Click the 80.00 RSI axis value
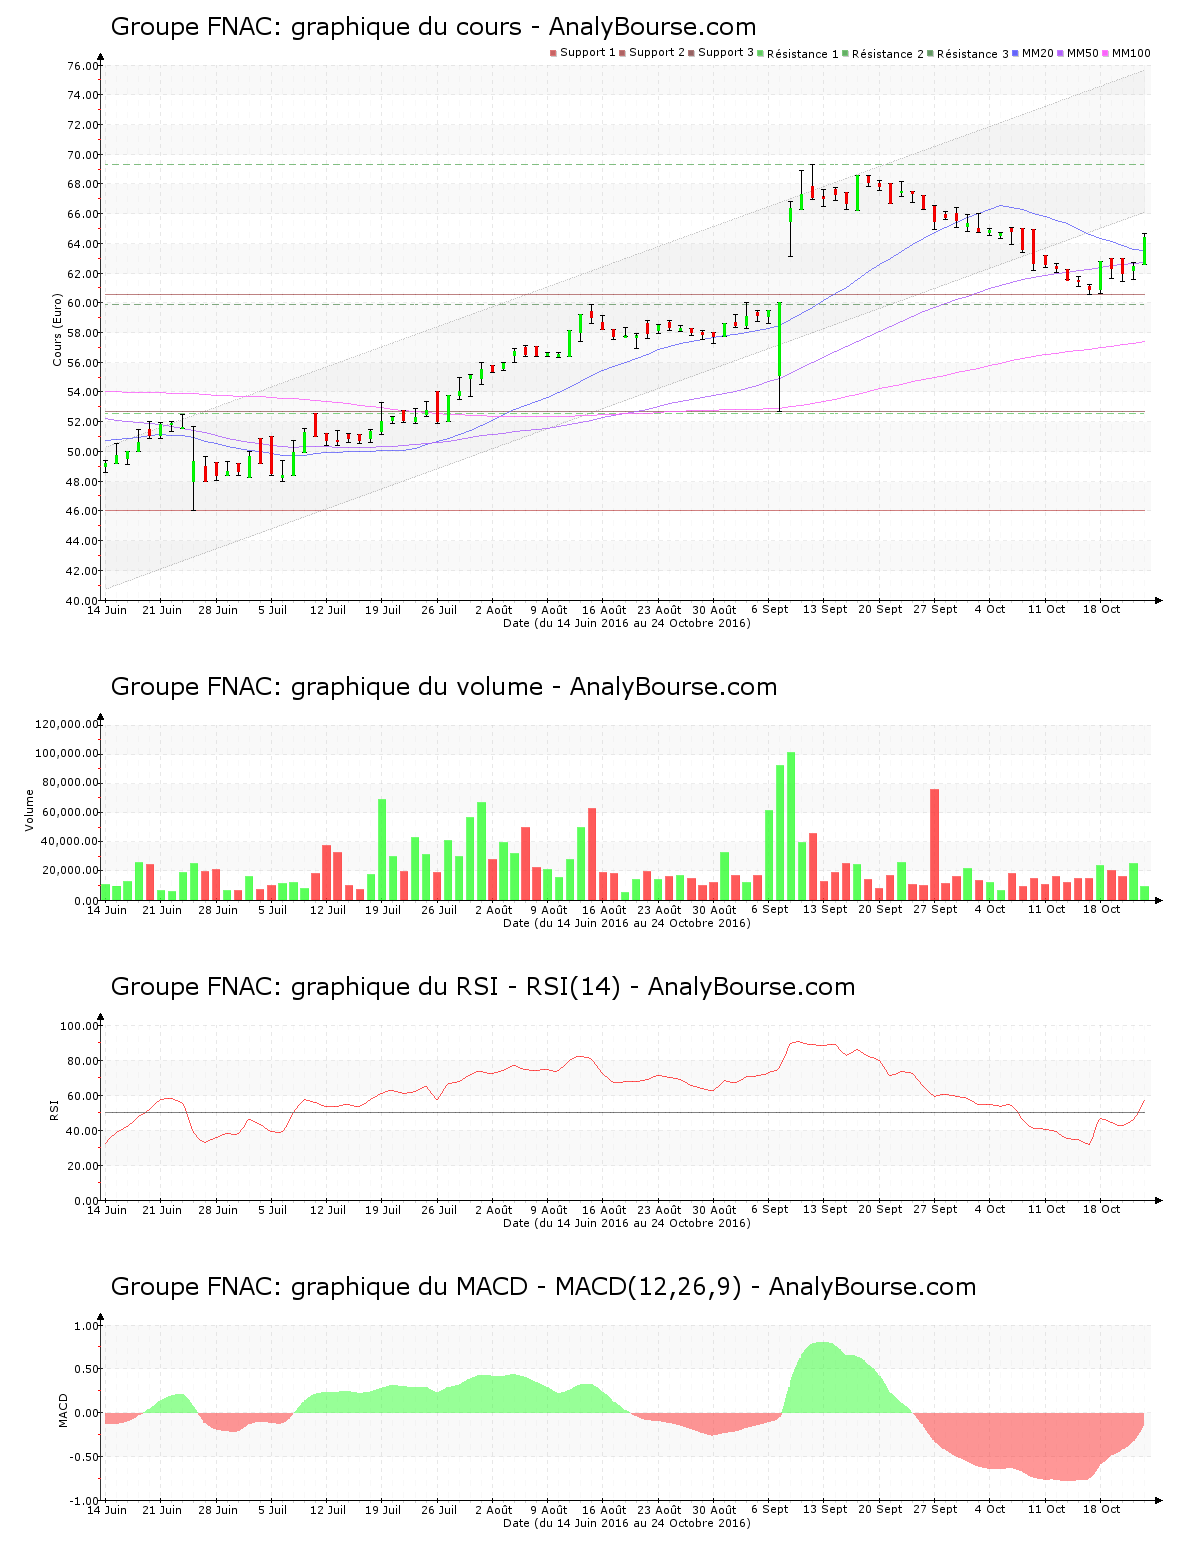 [x=83, y=1061]
